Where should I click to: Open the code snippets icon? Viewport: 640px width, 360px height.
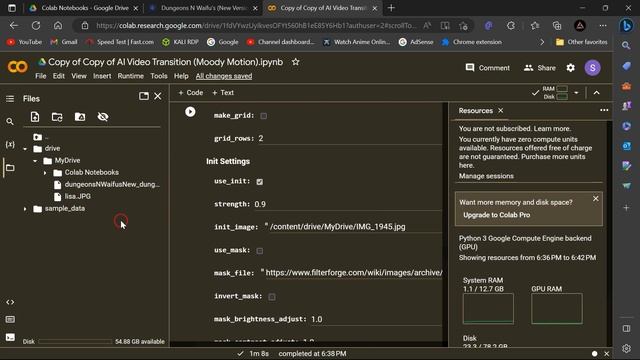pos(10,302)
